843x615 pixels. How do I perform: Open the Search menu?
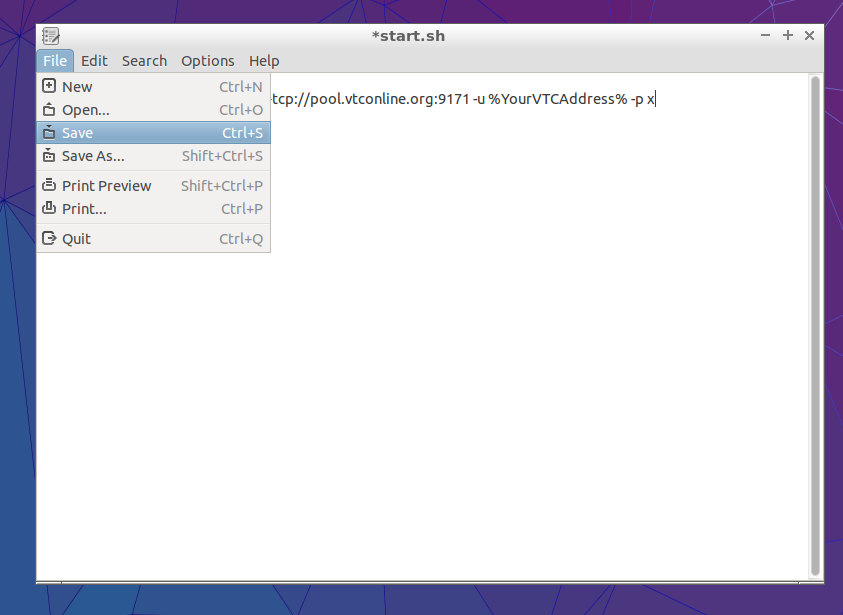click(x=144, y=61)
